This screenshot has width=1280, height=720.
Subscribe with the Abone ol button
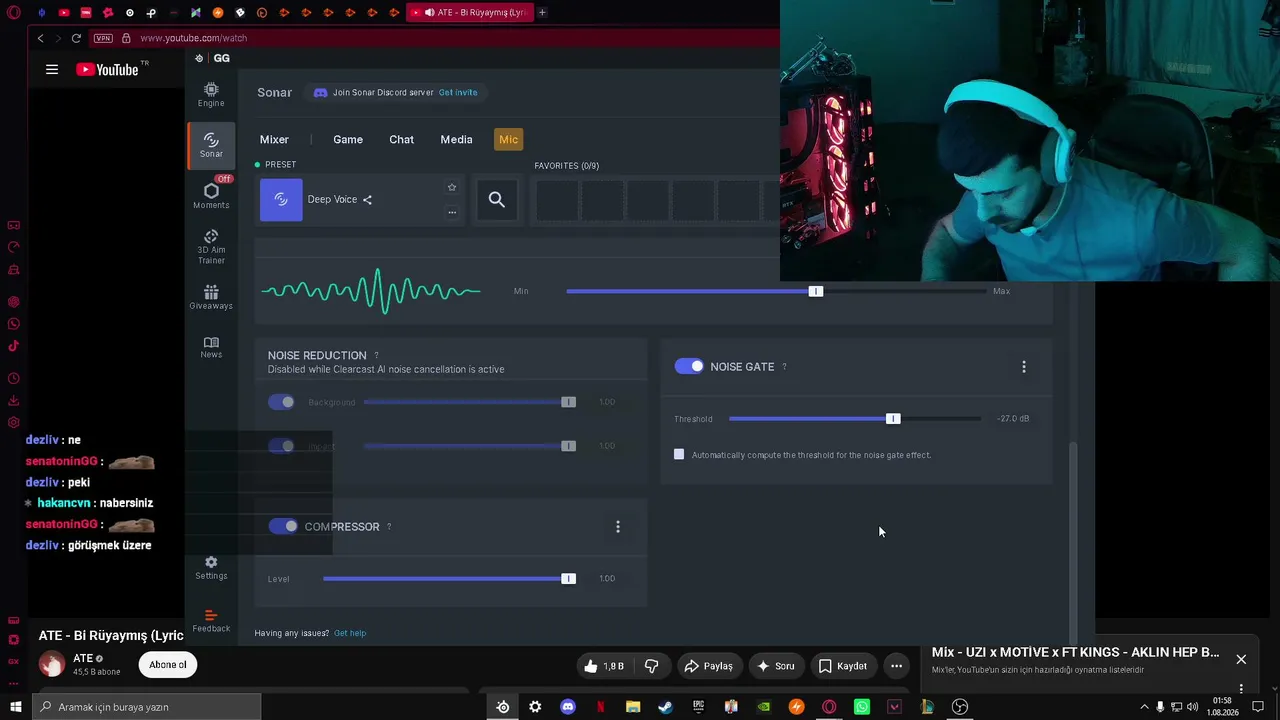(168, 665)
